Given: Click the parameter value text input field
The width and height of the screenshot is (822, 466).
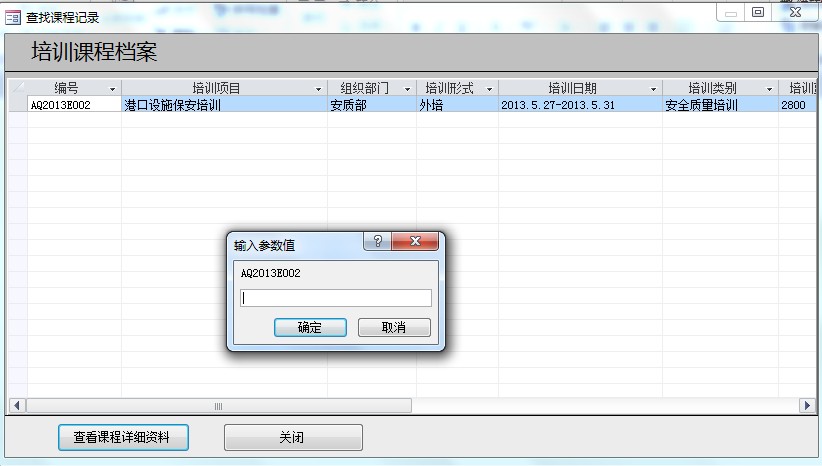Looking at the screenshot, I should coord(337,298).
